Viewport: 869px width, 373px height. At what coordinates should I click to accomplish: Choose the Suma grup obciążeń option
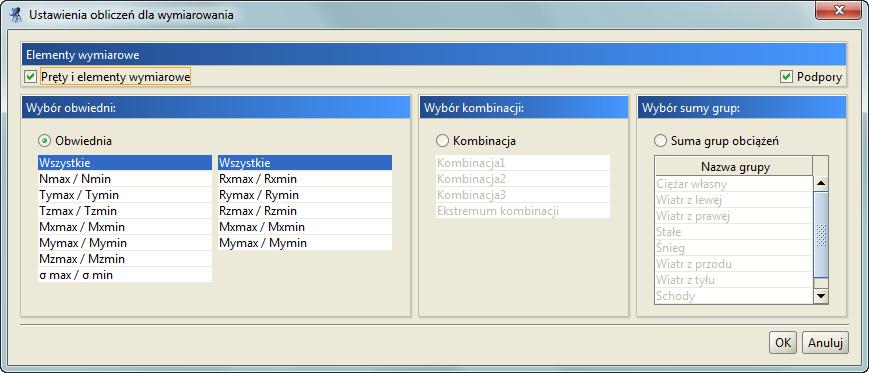(661, 141)
